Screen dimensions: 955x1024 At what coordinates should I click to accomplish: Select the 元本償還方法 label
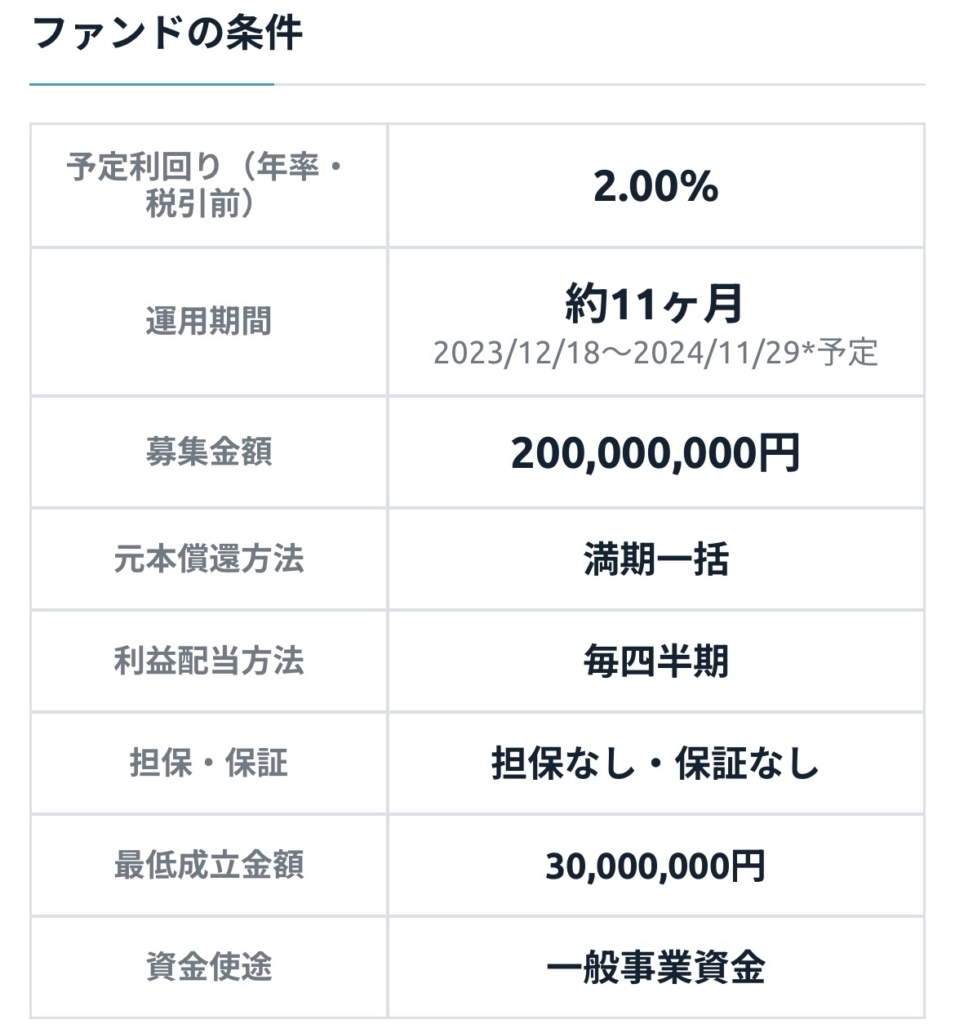coord(207,559)
